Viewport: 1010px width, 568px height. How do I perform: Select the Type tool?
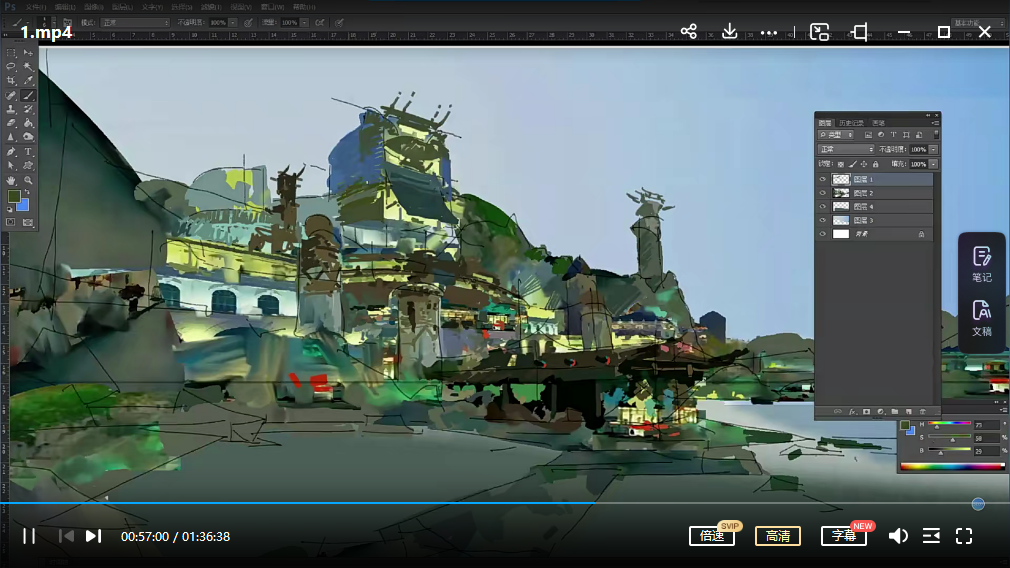pos(28,152)
